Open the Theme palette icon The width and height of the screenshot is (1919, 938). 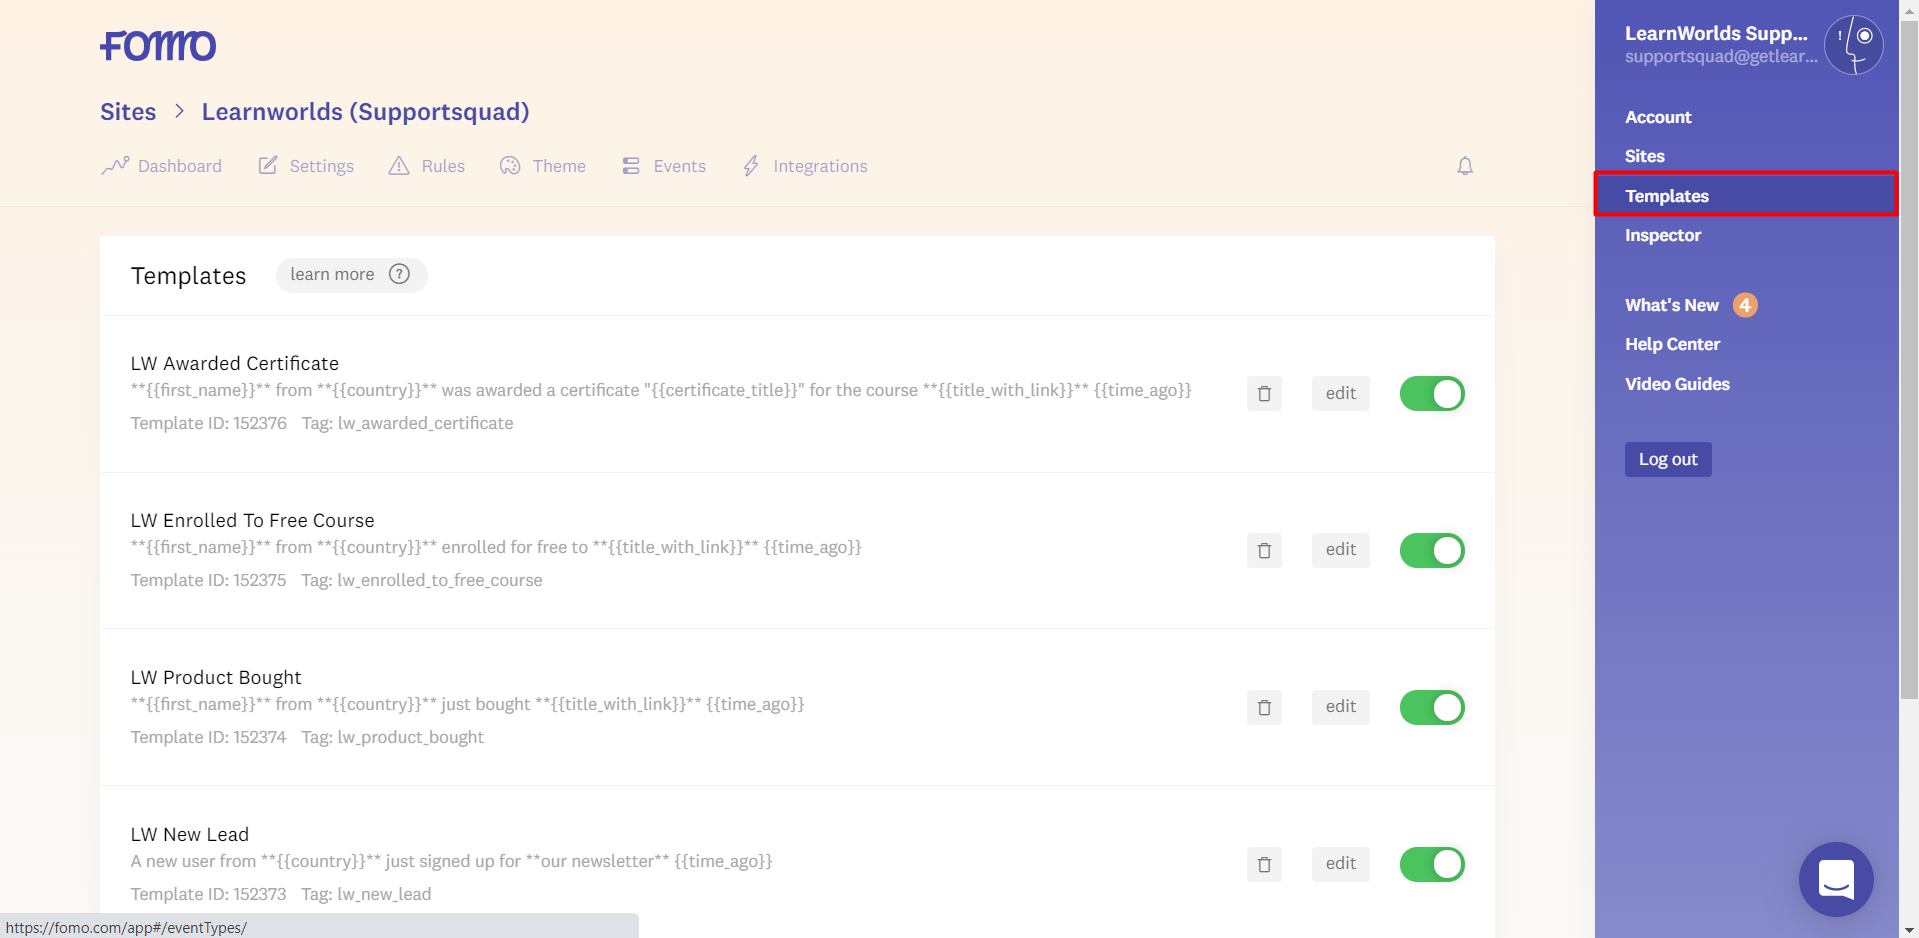pos(510,166)
